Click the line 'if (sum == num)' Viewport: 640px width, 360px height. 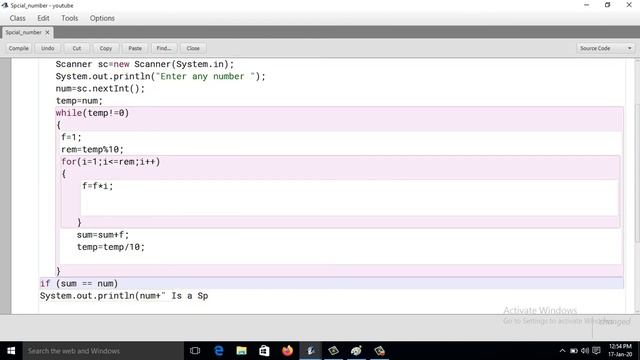click(x=79, y=283)
